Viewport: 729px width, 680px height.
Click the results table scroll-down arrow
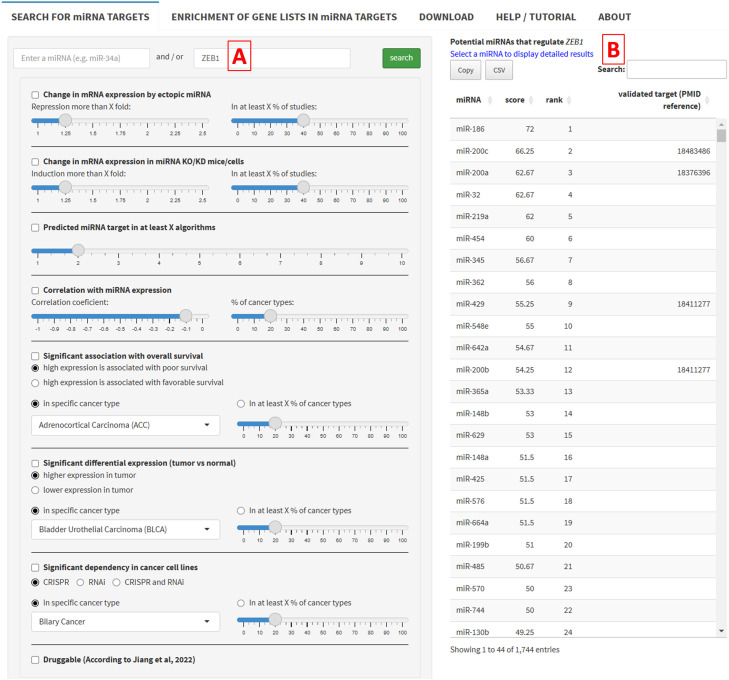pos(721,631)
